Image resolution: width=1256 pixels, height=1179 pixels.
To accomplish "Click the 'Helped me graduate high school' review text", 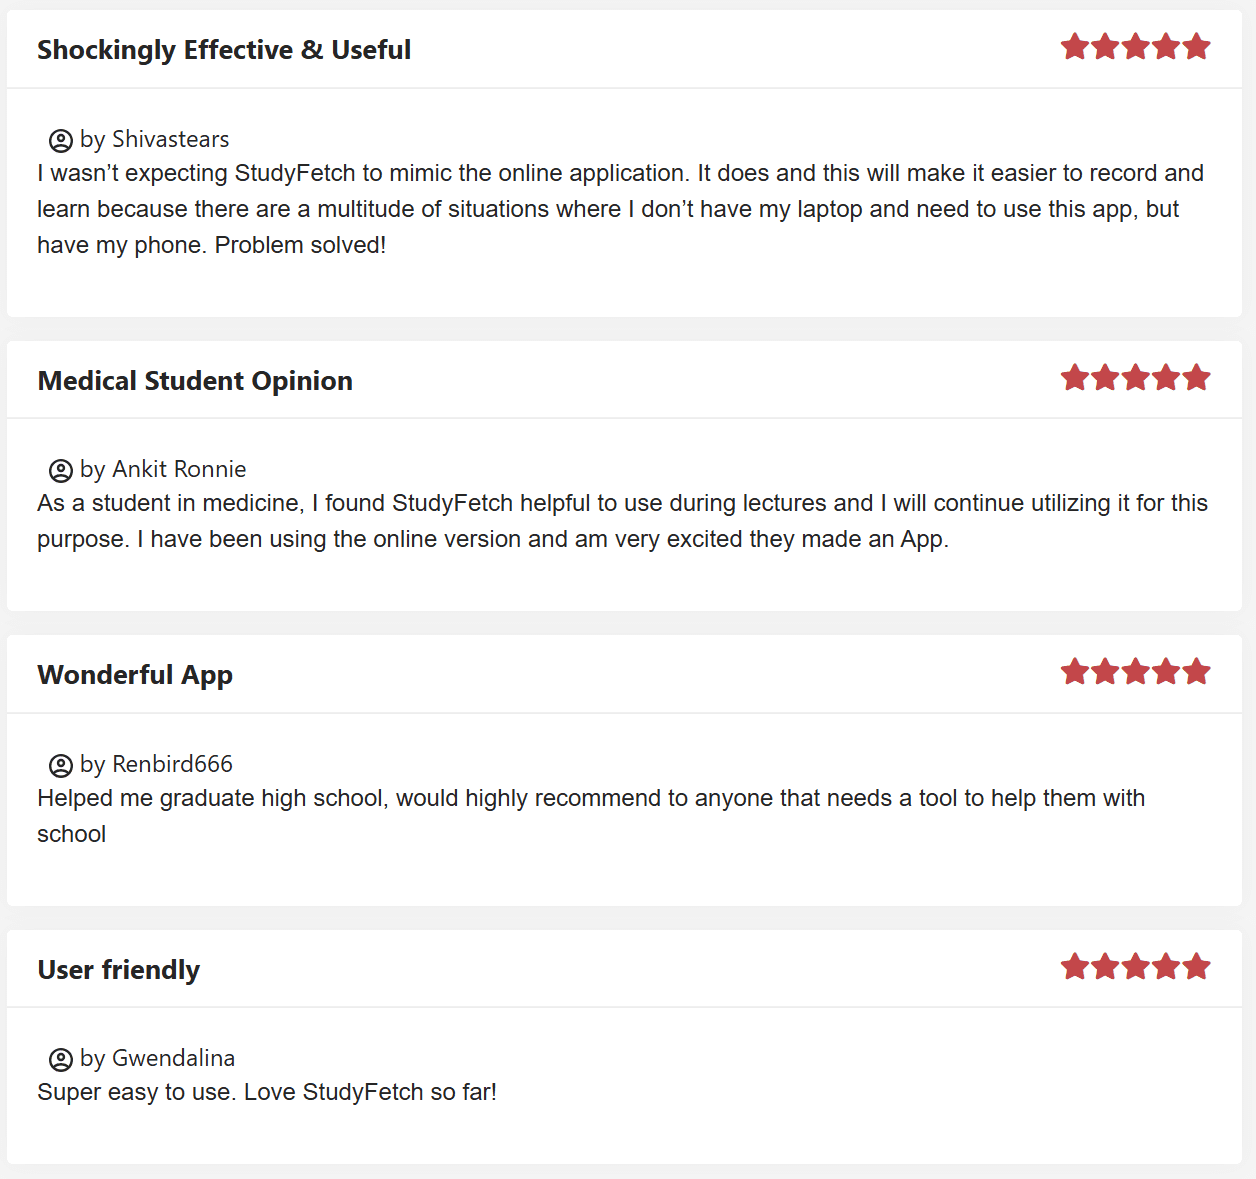I will (x=590, y=799).
